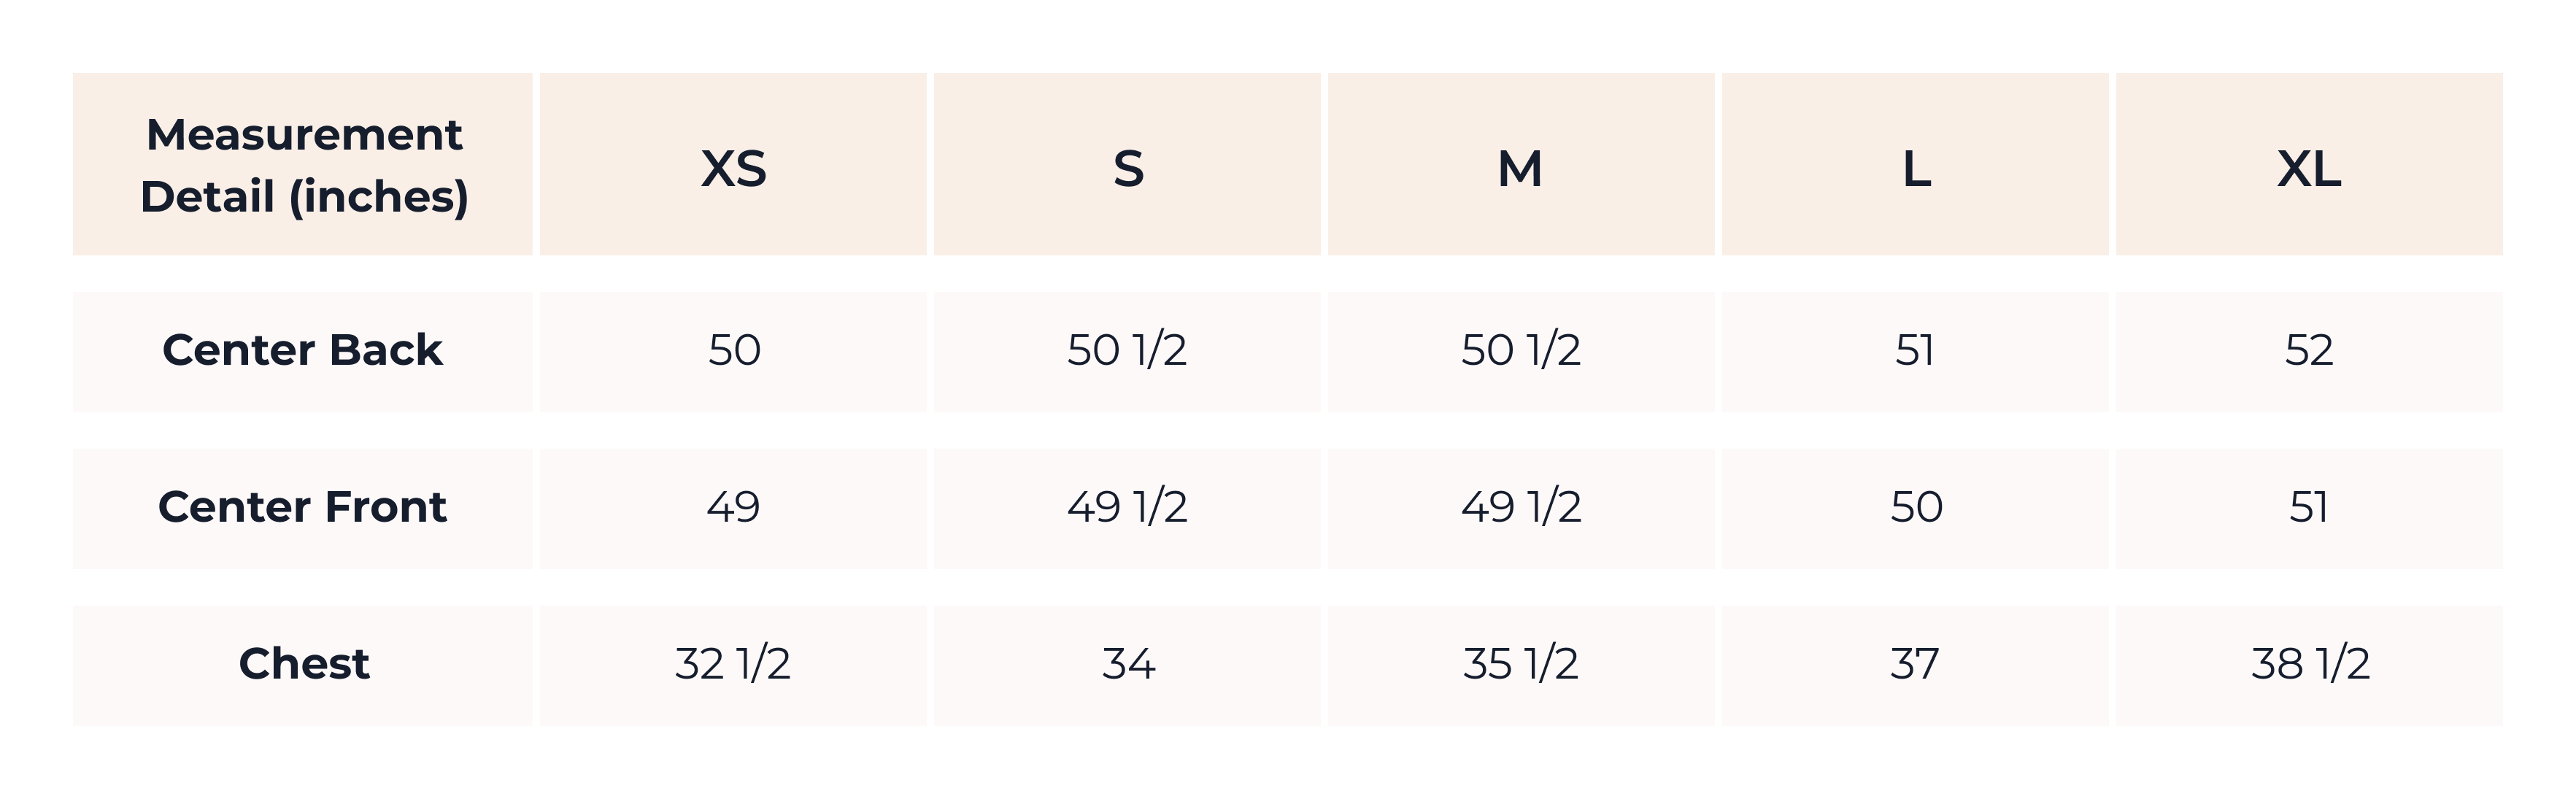Click the Center Back row label

[x=303, y=351]
